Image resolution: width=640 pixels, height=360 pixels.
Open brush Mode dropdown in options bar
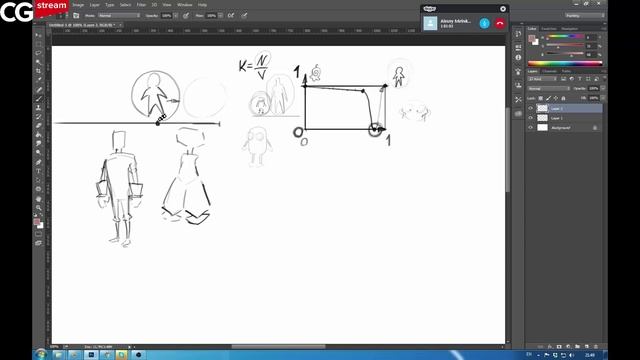pyautogui.click(x=119, y=16)
